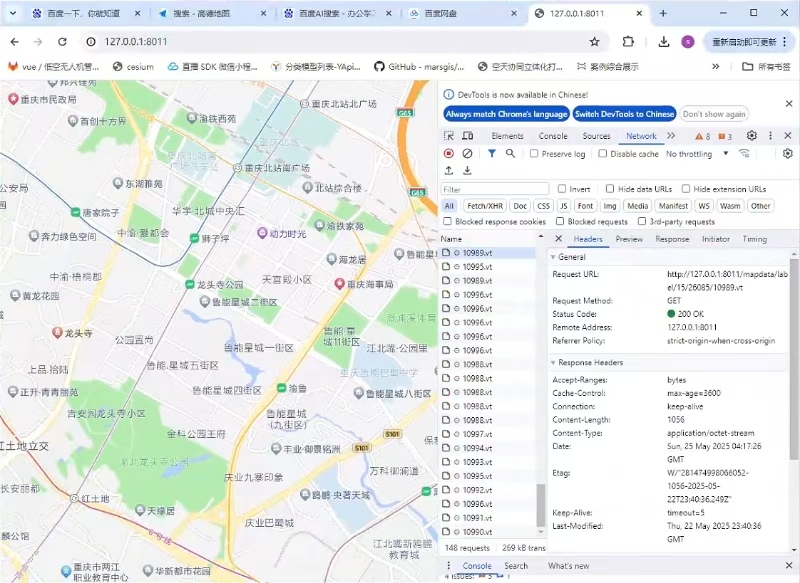Sort requests by Name column

click(488, 239)
